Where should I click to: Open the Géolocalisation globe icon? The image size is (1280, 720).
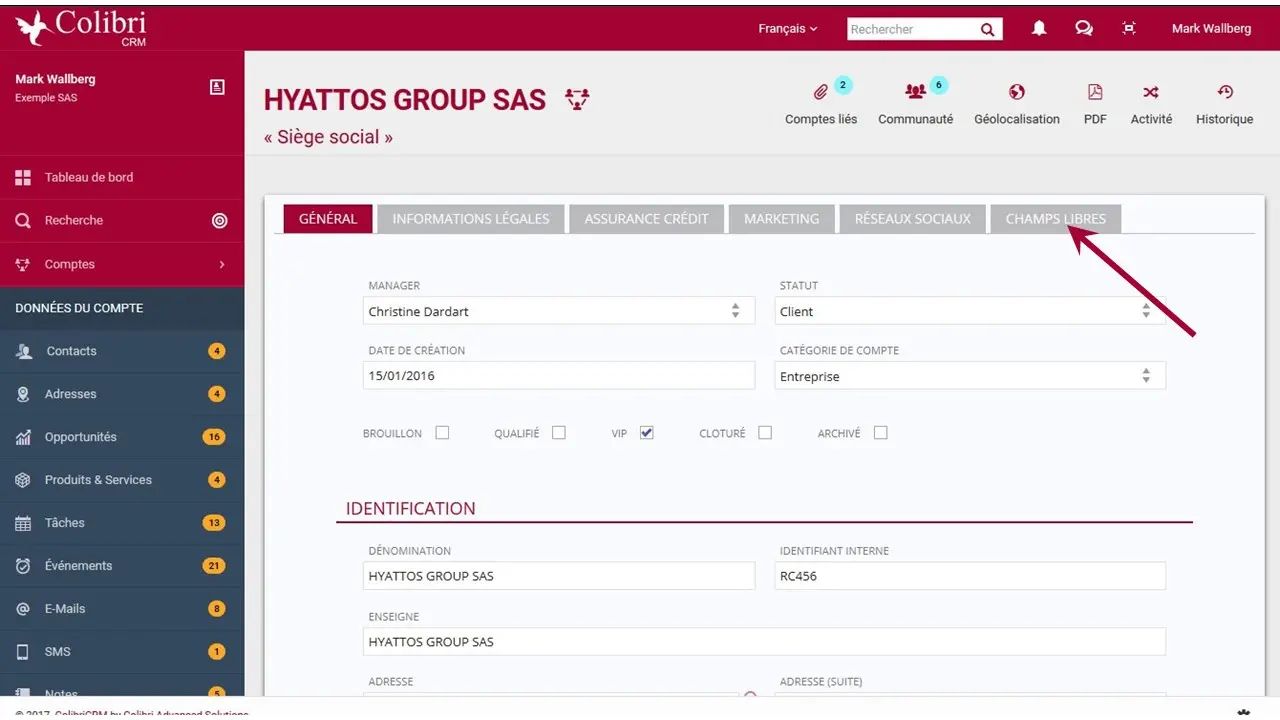tap(1017, 93)
